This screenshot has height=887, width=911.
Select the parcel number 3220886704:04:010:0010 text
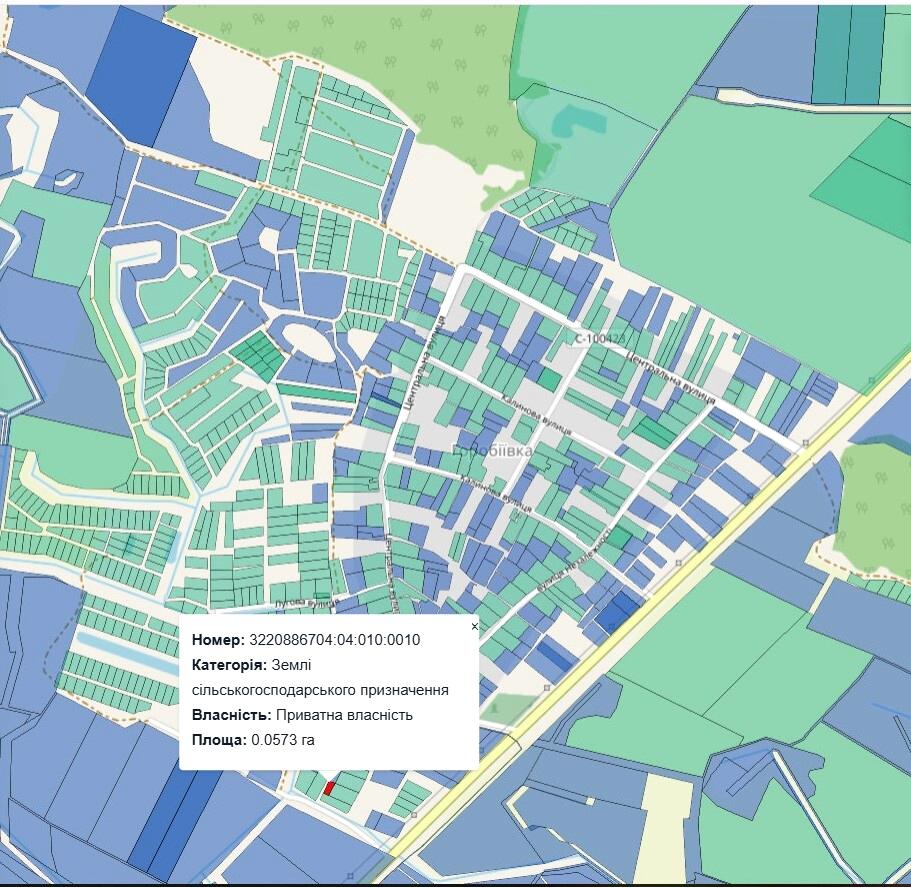(334, 641)
